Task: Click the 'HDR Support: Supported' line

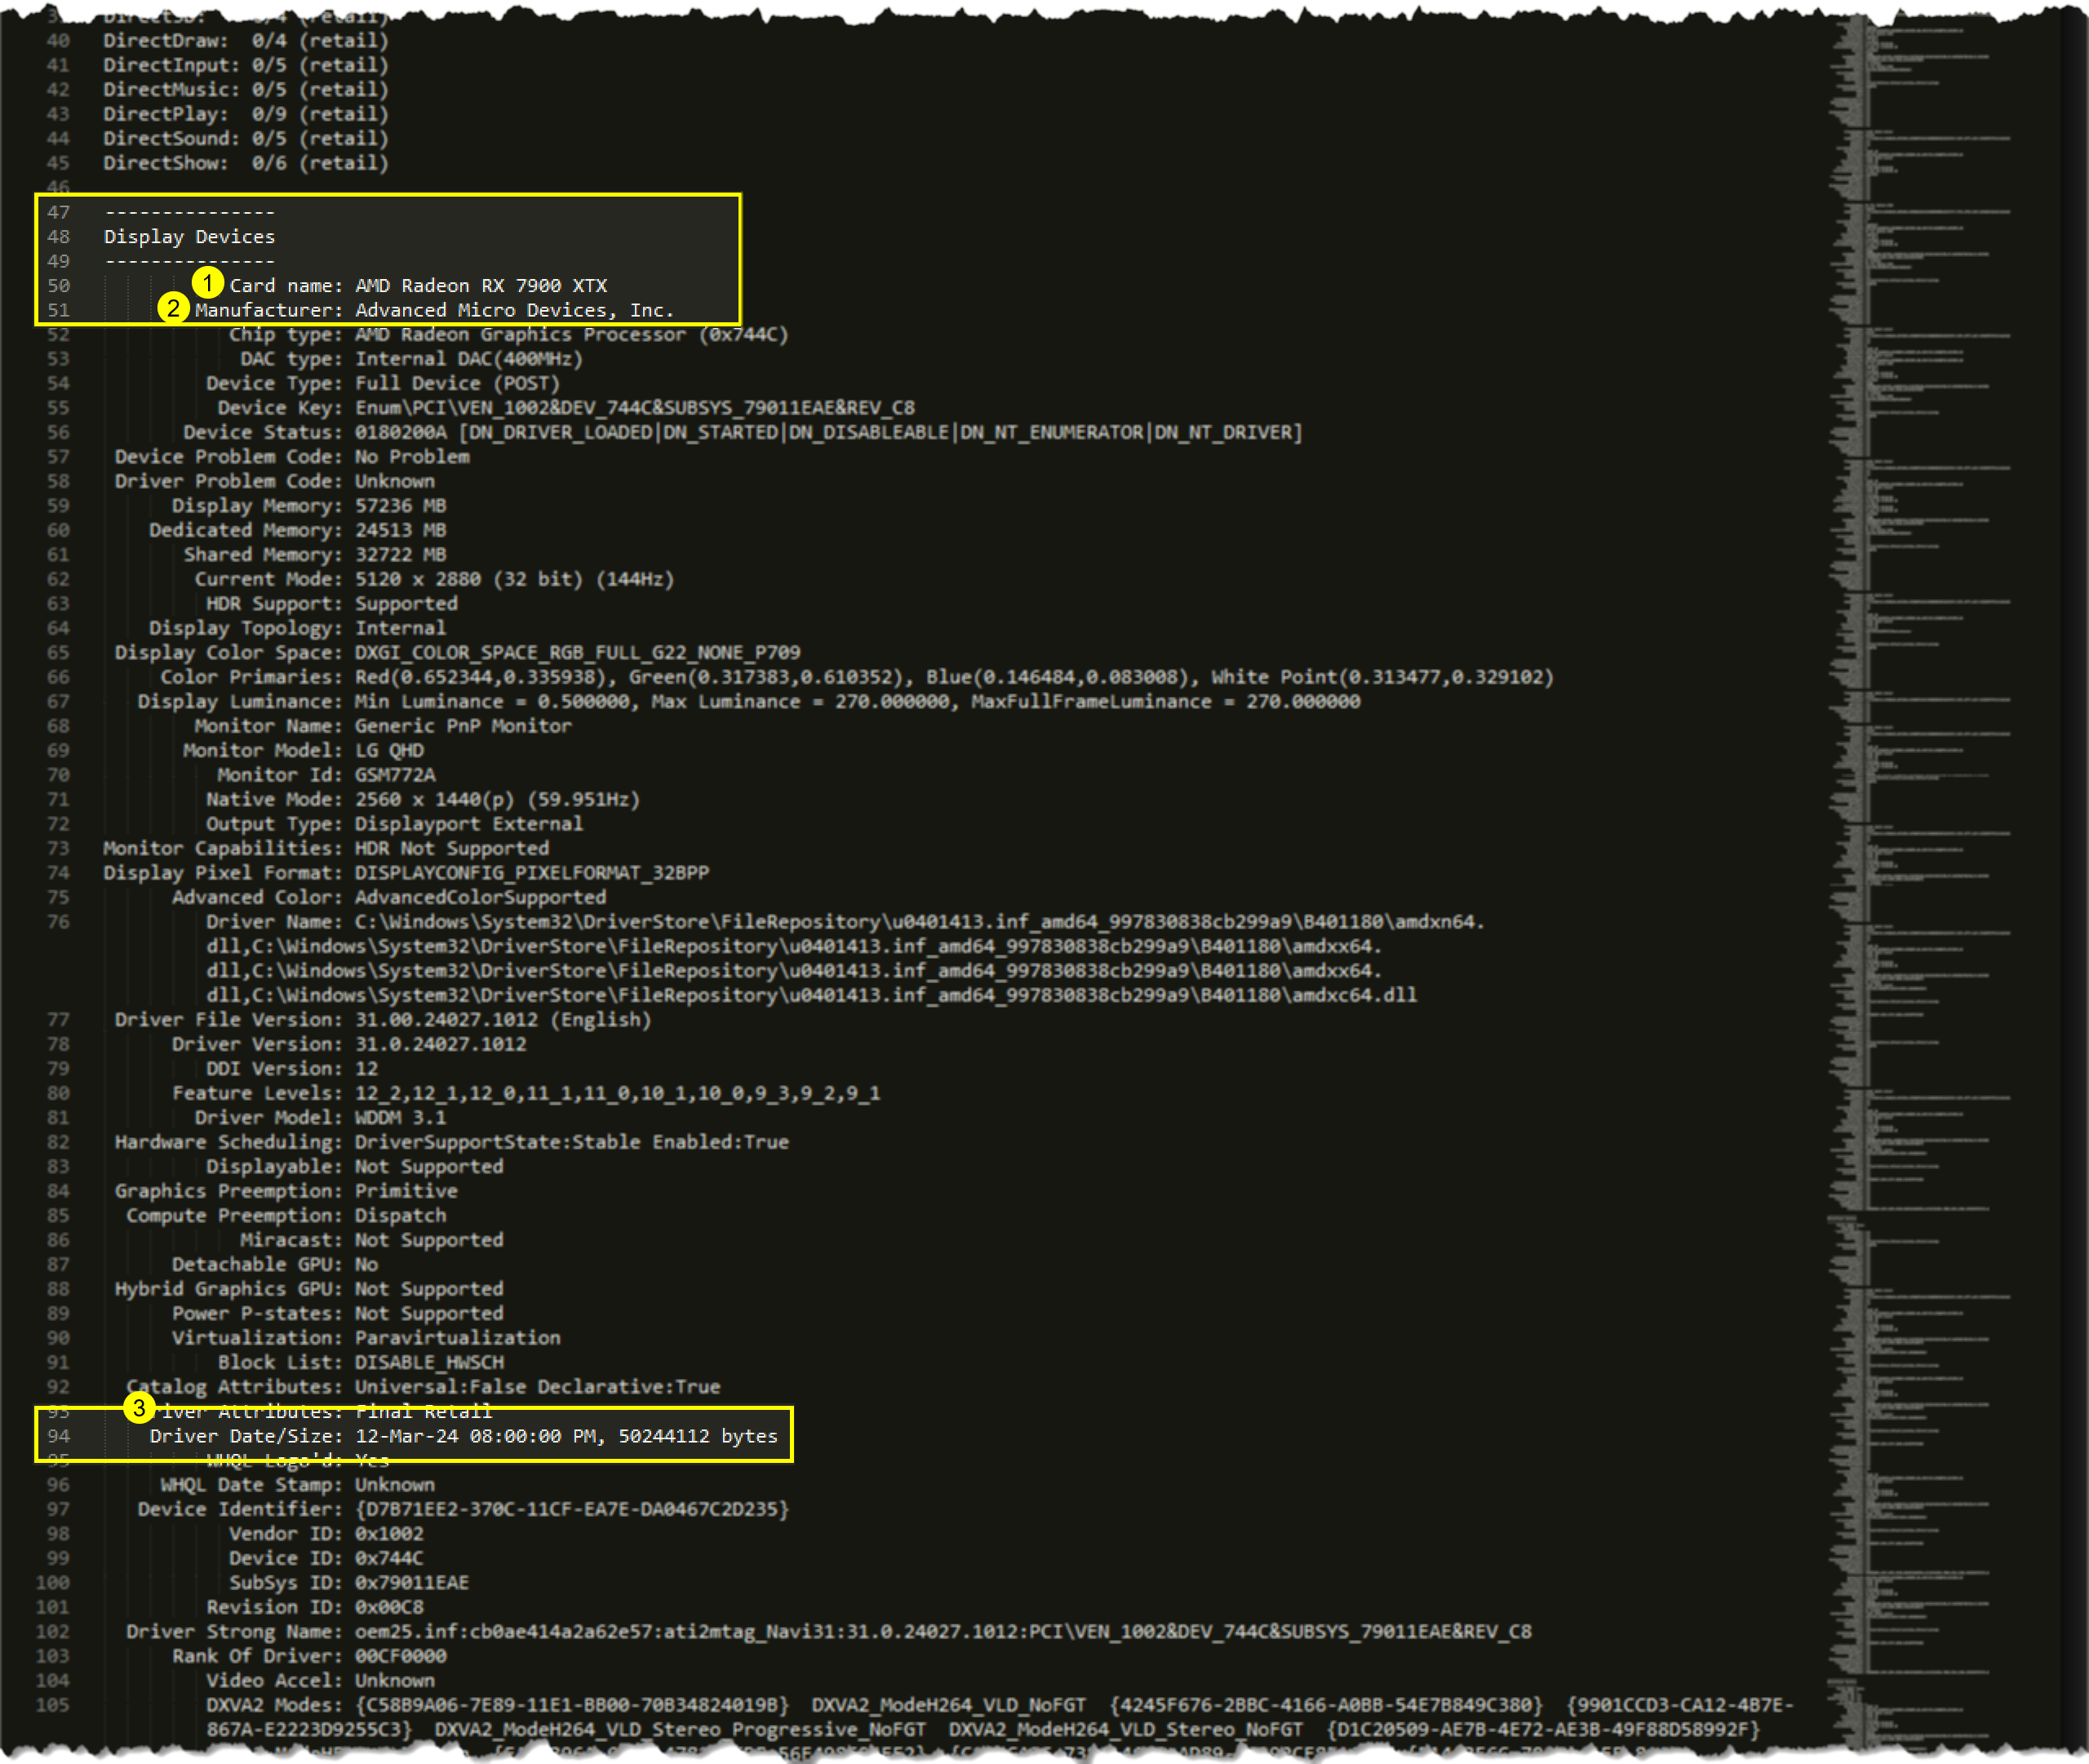Action: pos(331,604)
